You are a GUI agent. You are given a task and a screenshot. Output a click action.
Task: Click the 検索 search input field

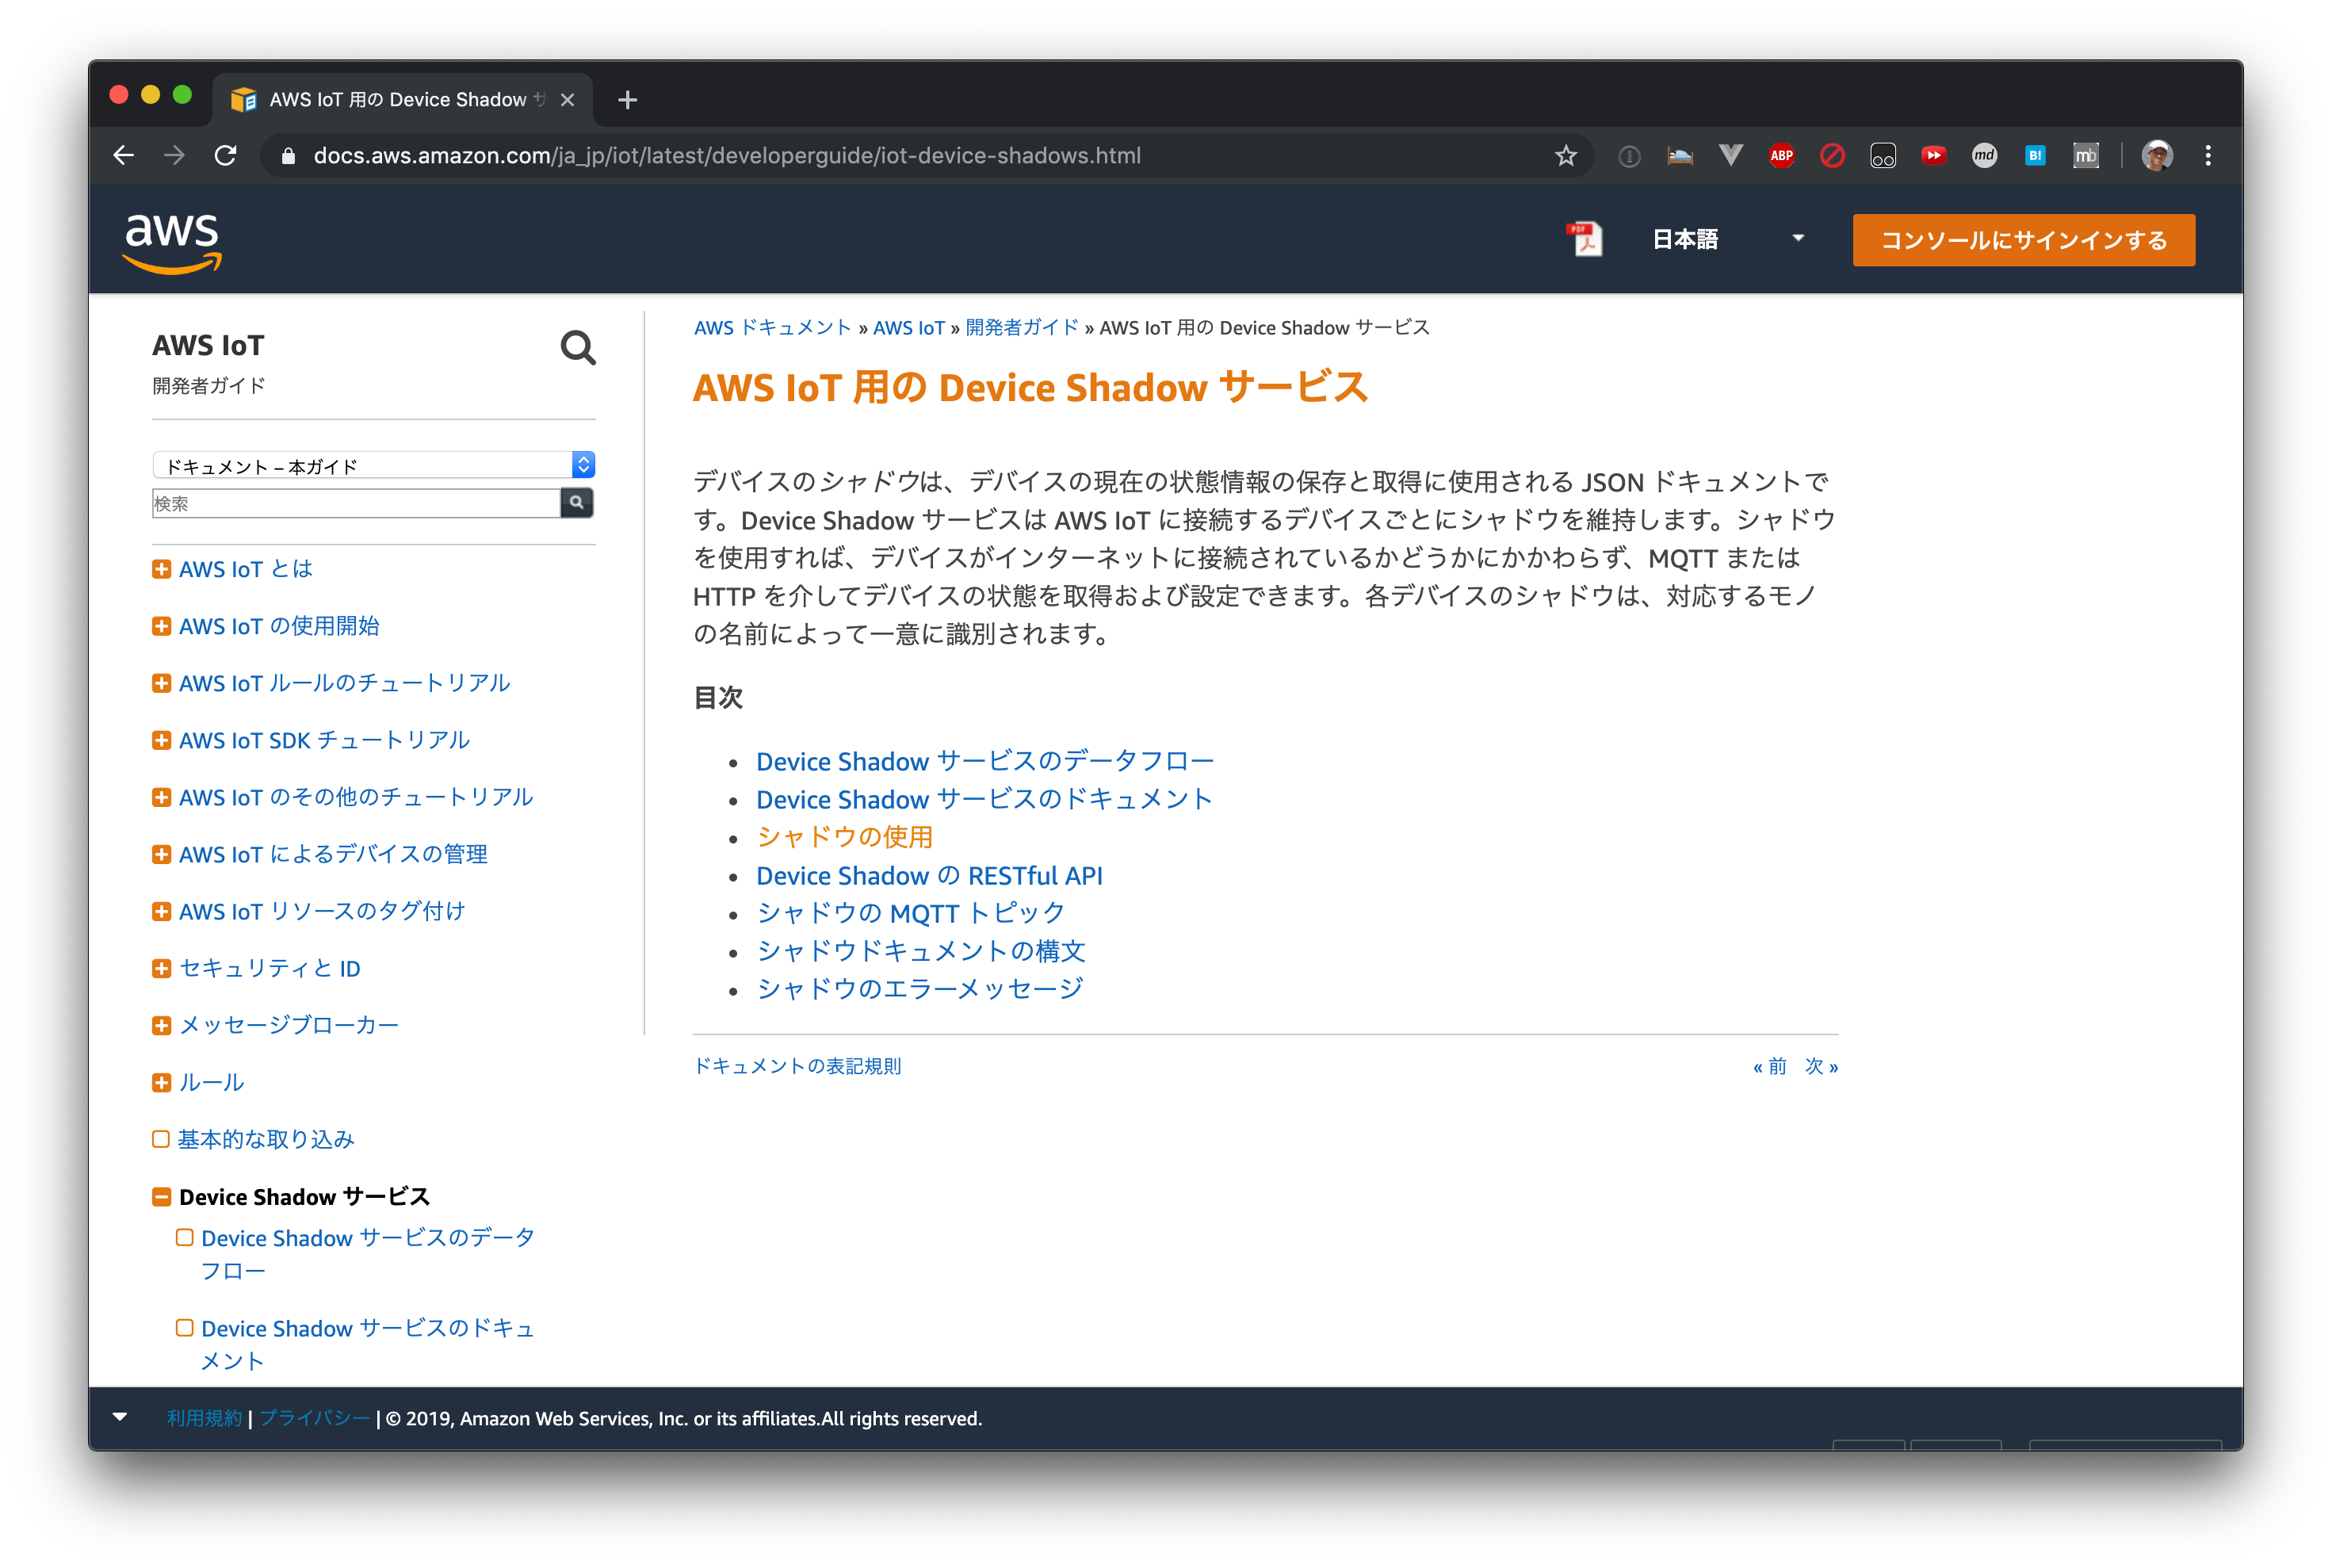(356, 503)
